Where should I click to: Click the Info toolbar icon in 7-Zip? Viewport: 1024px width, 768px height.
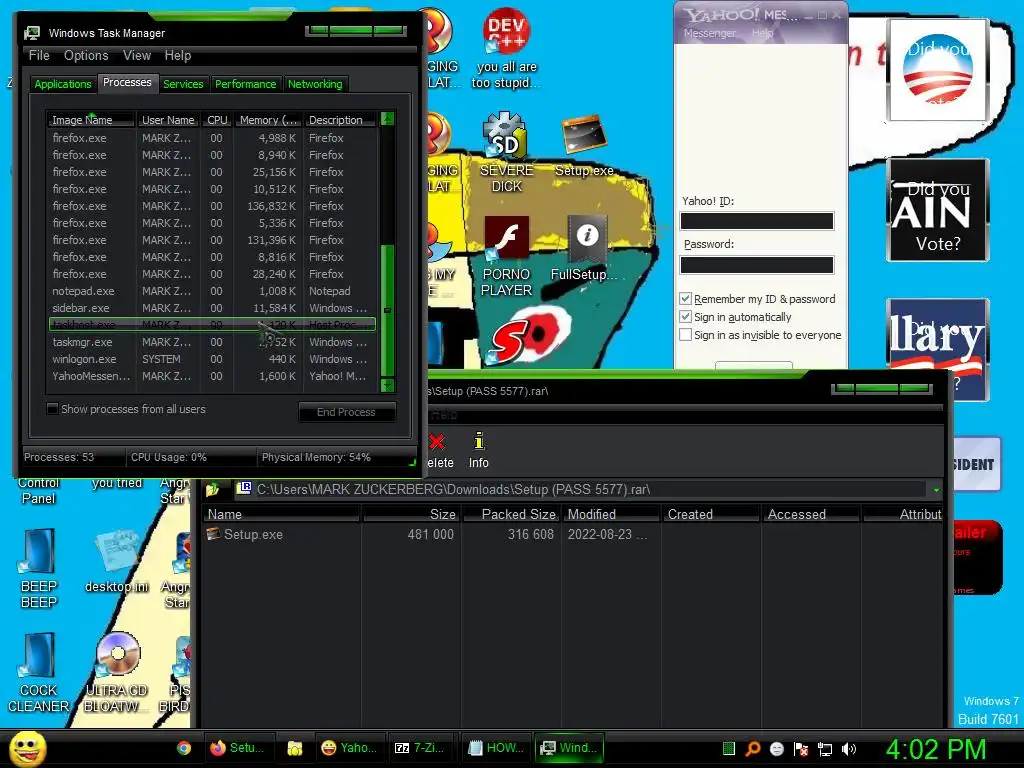[479, 441]
